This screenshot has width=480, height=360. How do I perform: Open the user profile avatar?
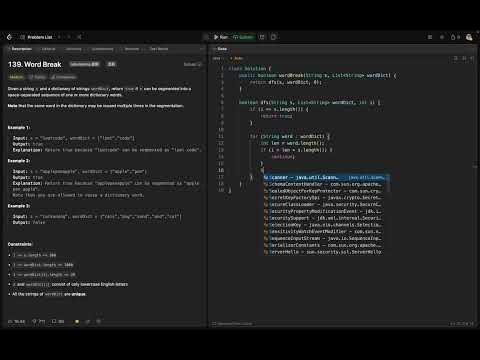(469, 37)
